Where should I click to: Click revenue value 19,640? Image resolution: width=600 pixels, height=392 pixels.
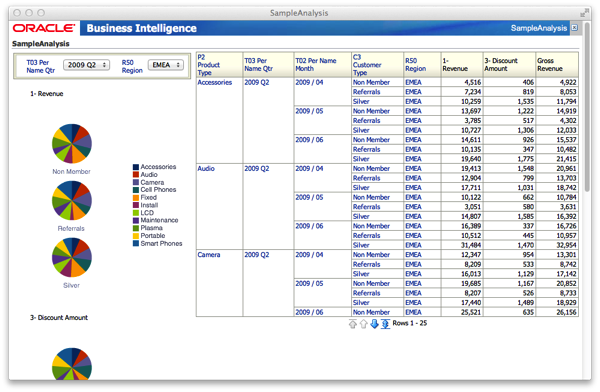click(x=471, y=159)
